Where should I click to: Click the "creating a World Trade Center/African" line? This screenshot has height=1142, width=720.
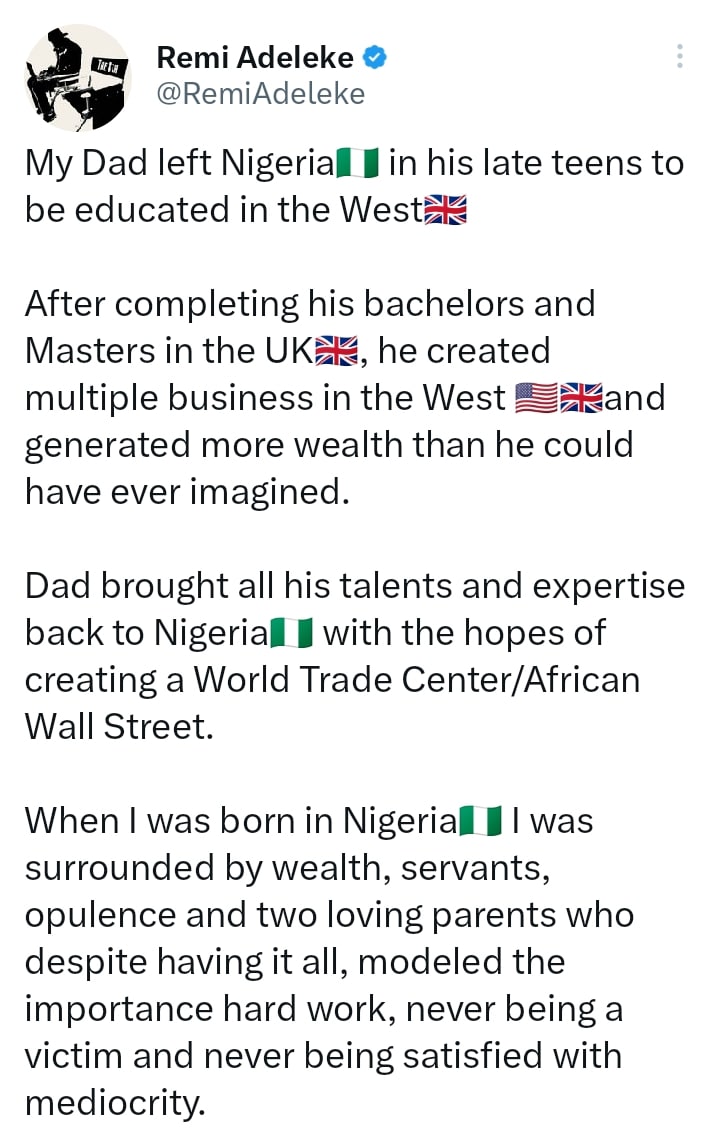point(331,680)
